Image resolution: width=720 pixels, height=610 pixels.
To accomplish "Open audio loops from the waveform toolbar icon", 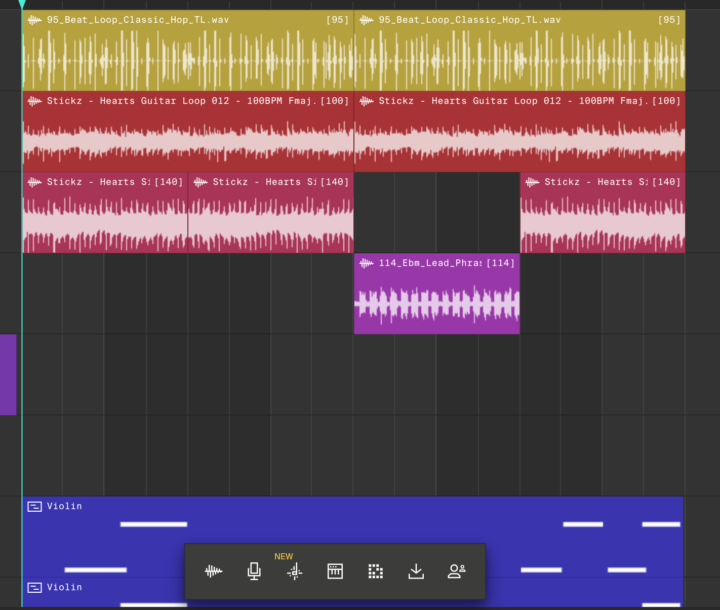I will coord(214,571).
